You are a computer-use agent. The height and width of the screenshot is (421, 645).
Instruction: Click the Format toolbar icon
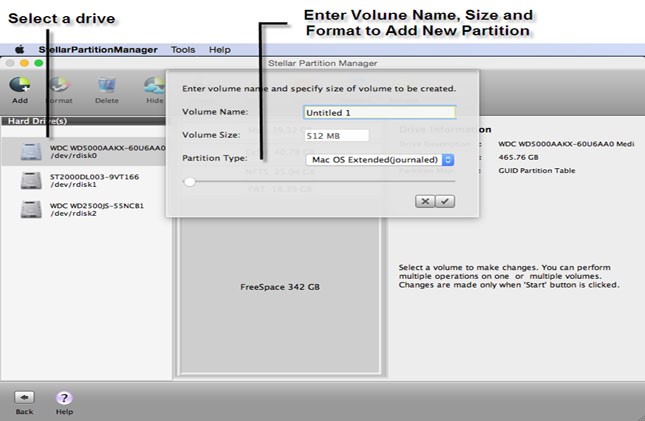[60, 85]
